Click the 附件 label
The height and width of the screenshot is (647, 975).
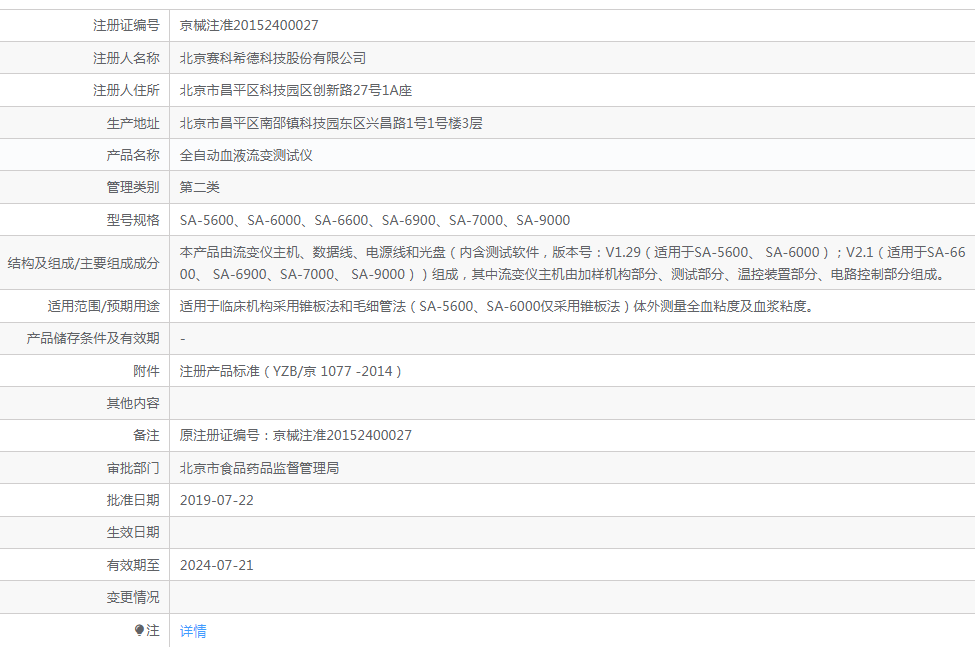tap(146, 371)
